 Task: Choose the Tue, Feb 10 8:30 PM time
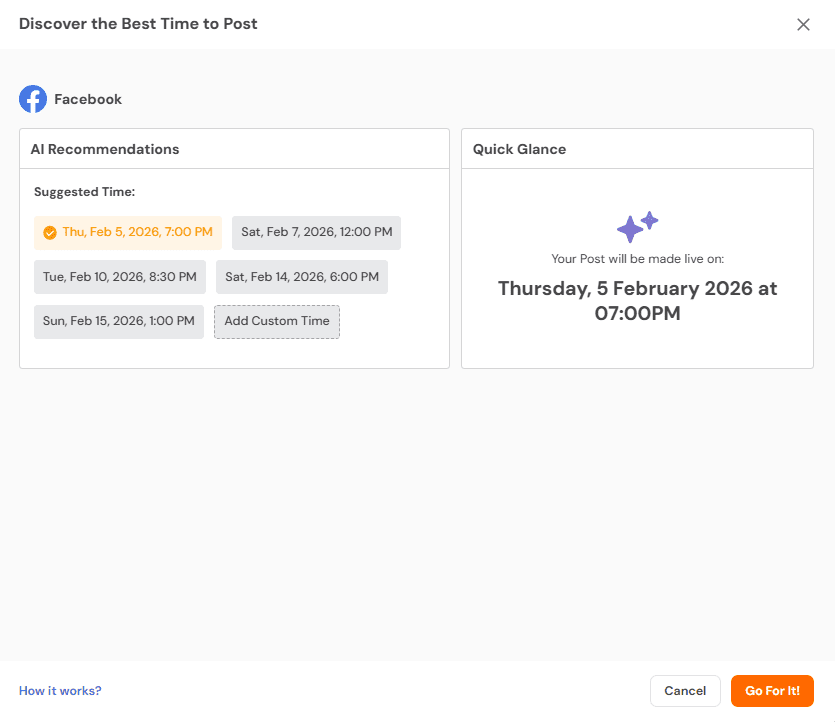(x=119, y=277)
